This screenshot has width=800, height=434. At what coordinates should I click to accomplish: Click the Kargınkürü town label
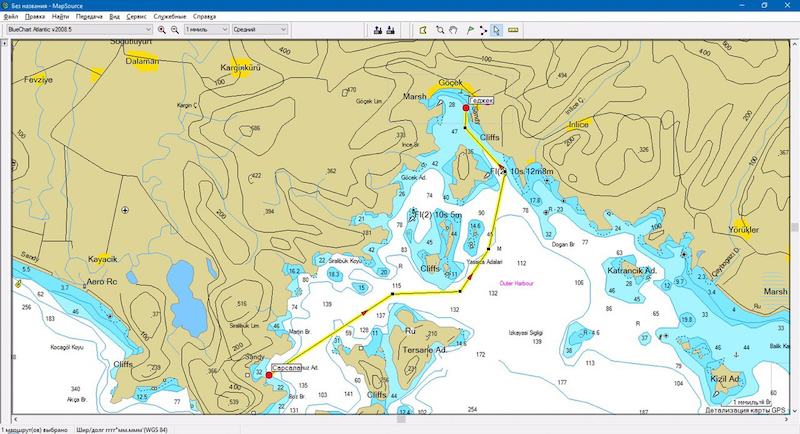point(240,67)
